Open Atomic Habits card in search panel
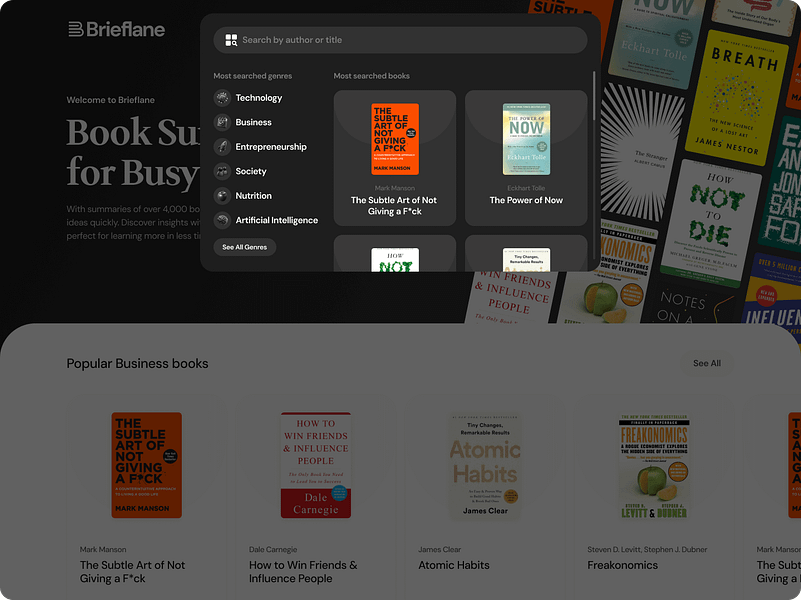 click(x=526, y=253)
